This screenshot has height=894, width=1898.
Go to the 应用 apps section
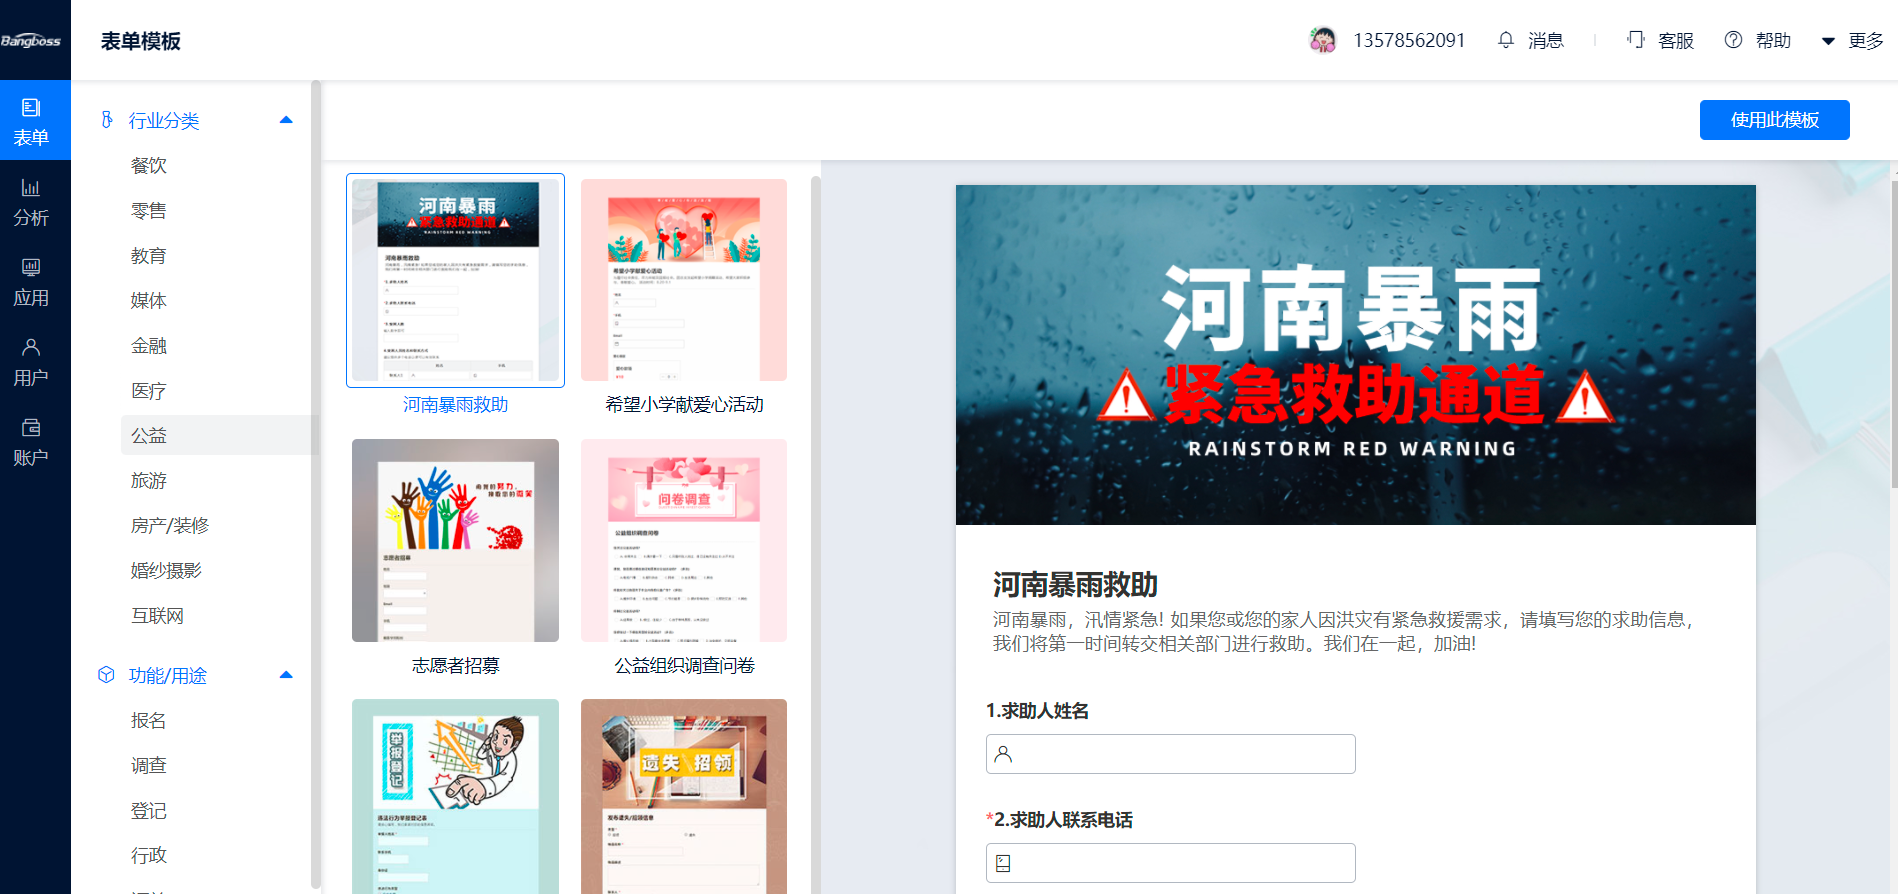click(x=31, y=281)
